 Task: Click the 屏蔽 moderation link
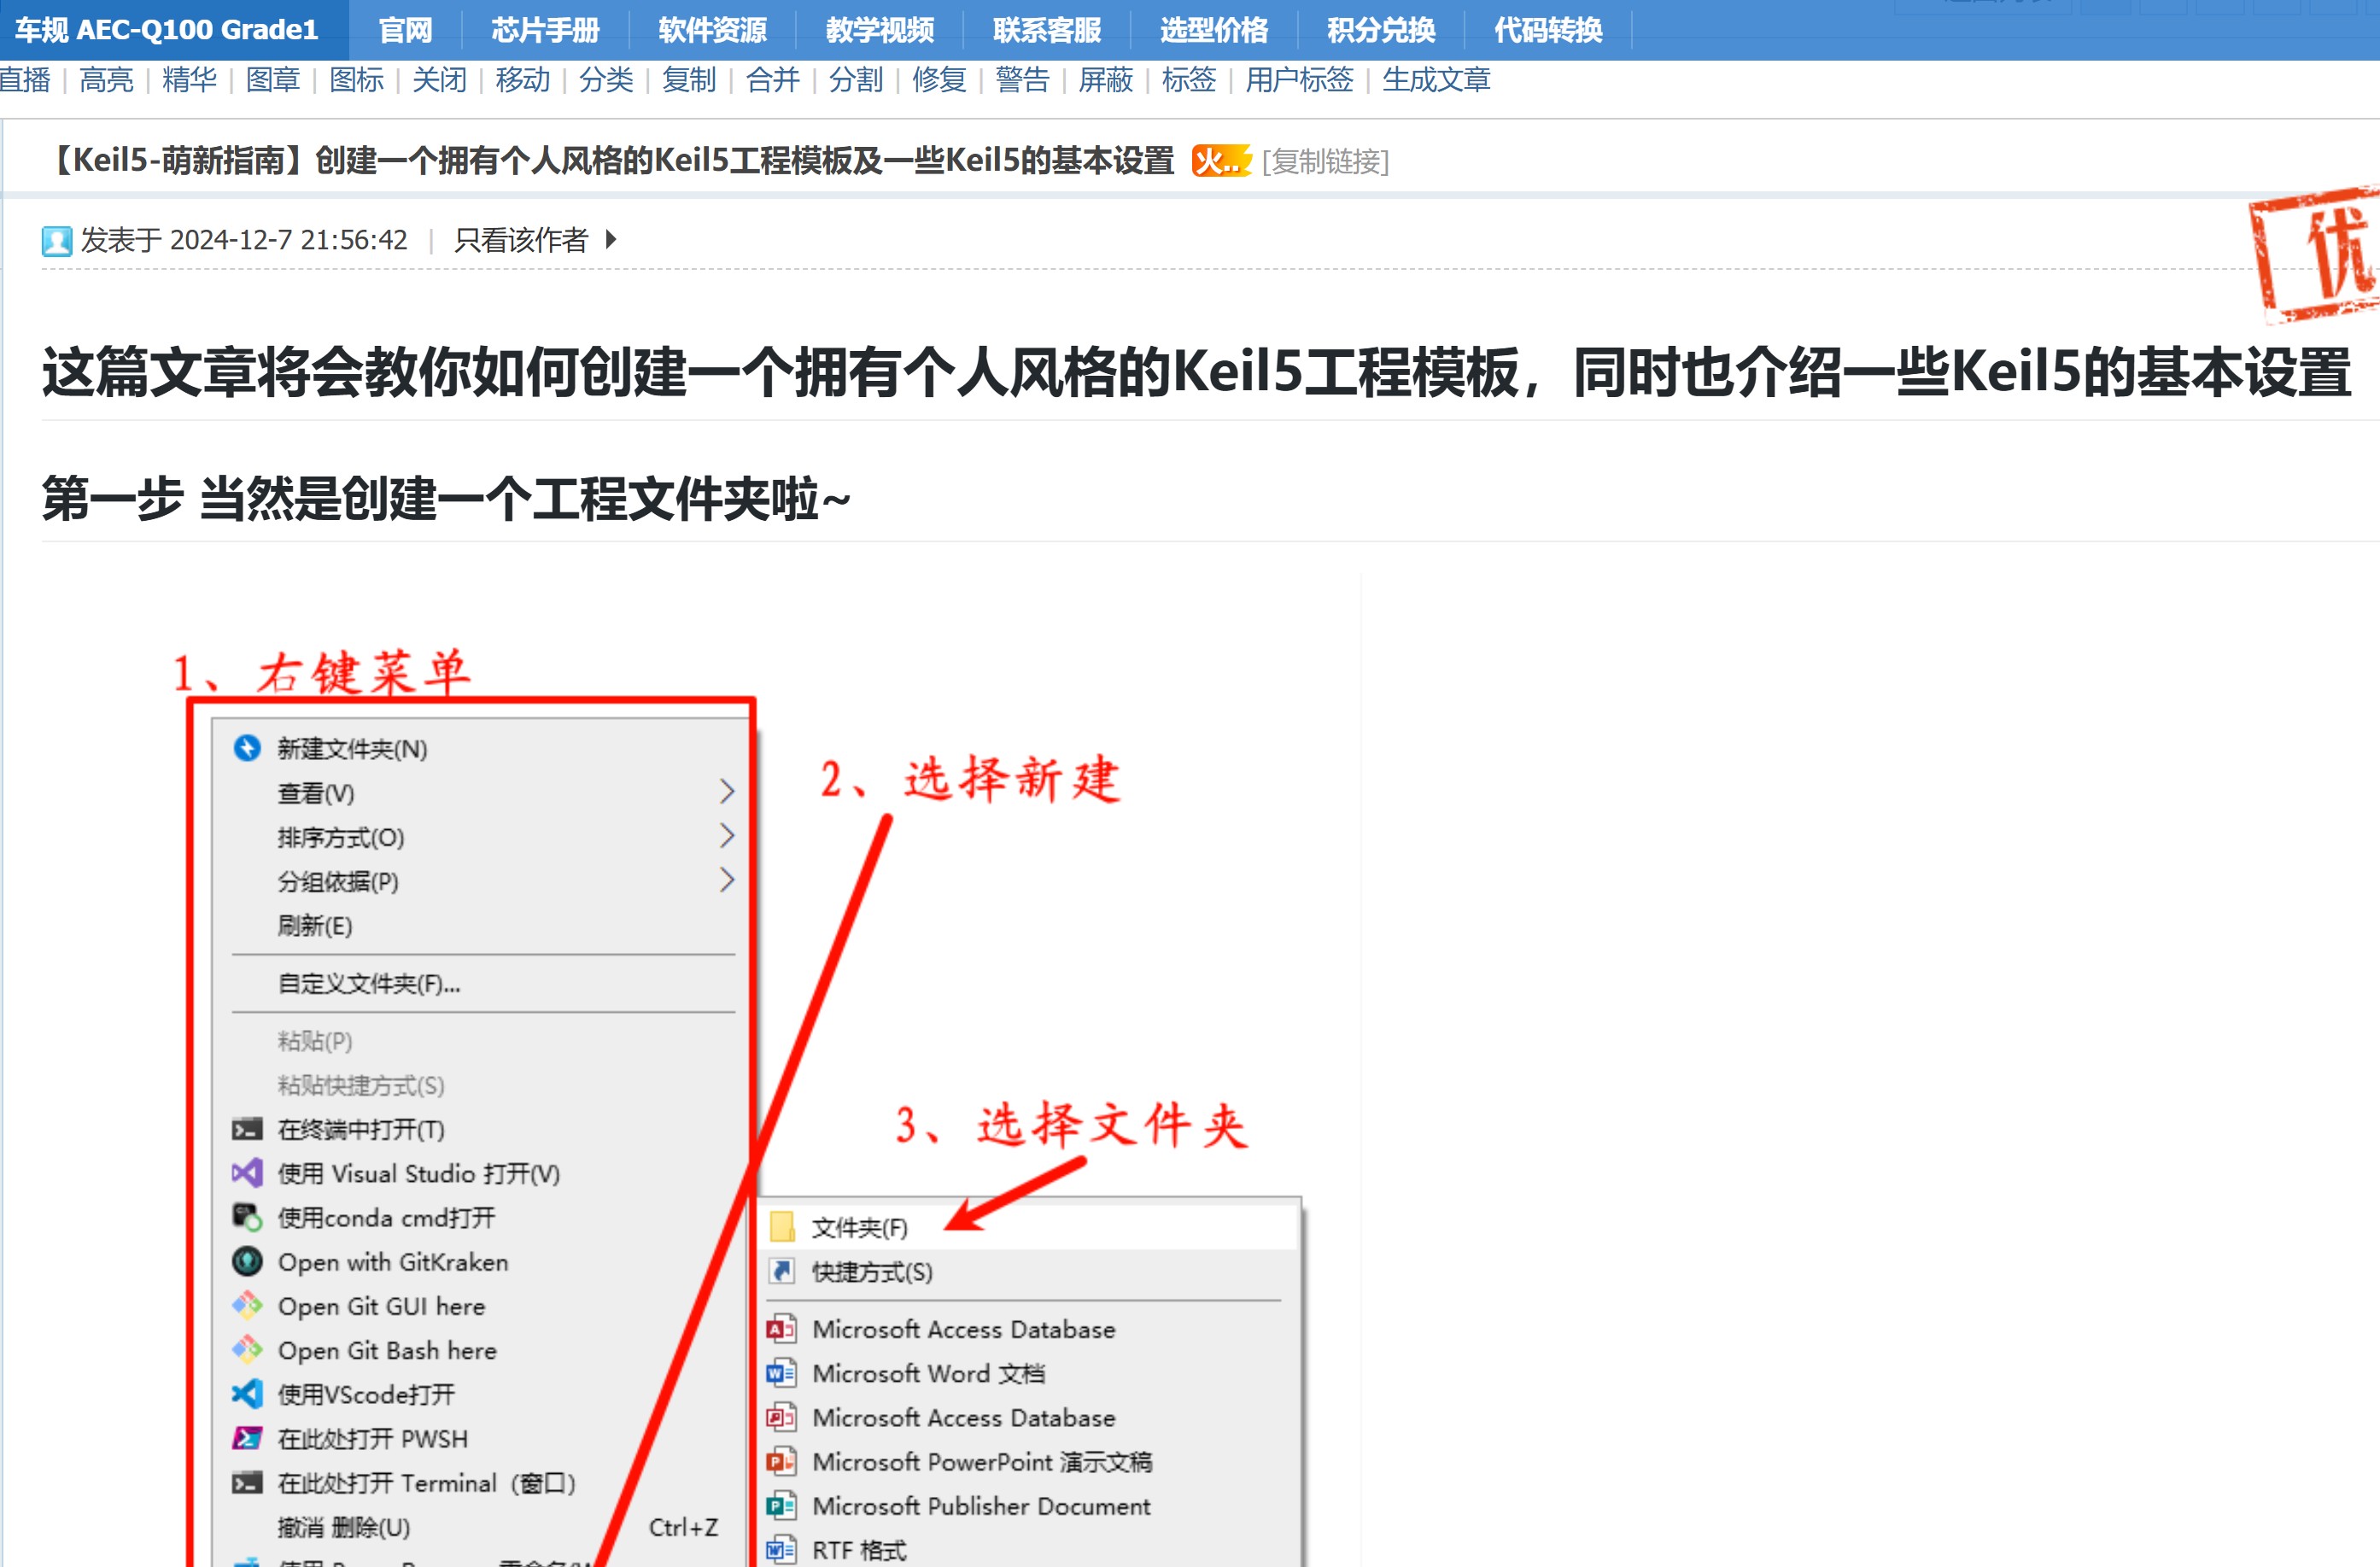pos(1106,80)
